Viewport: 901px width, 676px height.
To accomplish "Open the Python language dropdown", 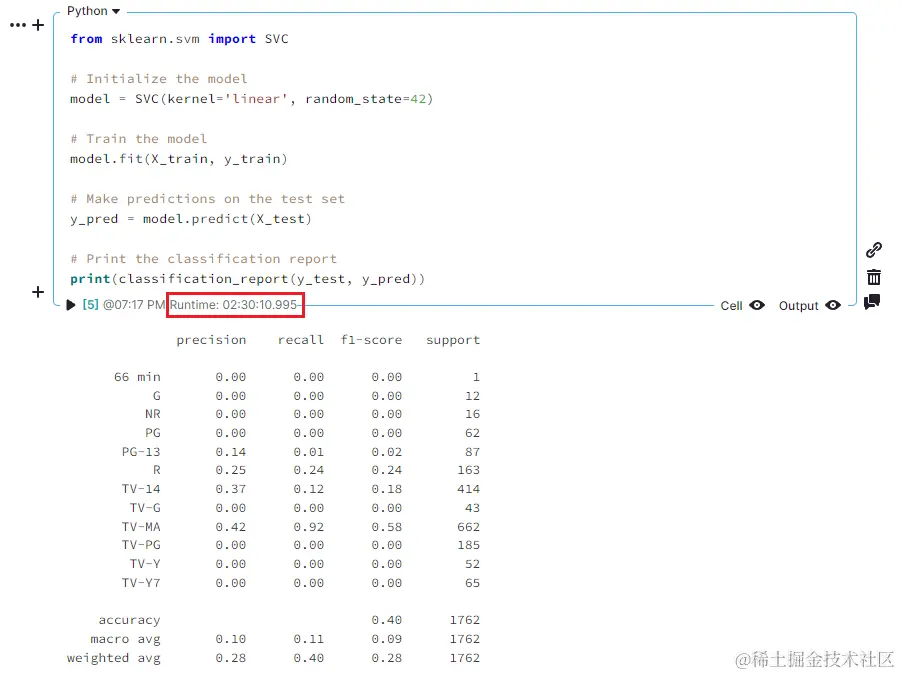I will tap(93, 11).
